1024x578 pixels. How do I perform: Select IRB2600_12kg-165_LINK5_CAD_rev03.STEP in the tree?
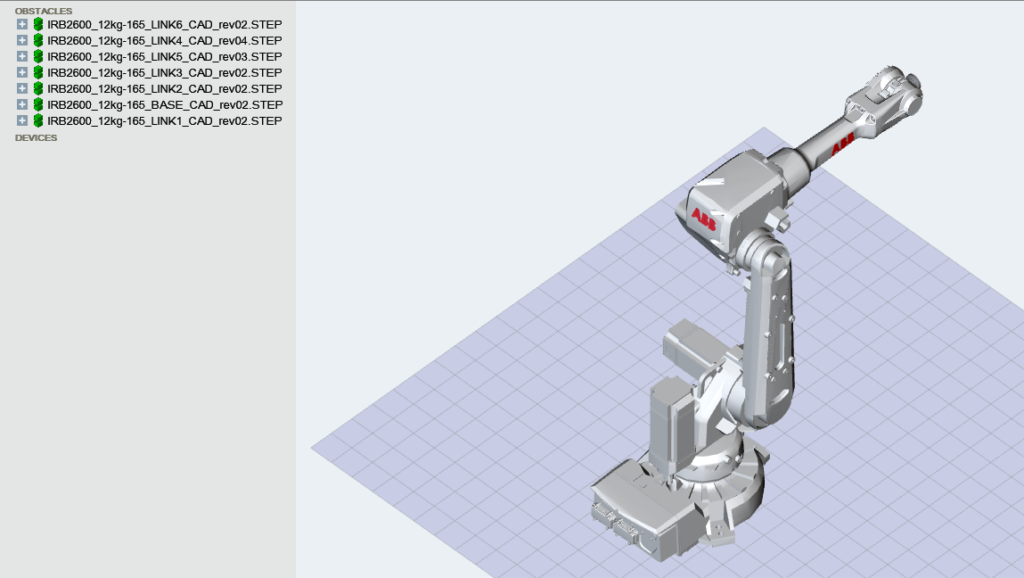(165, 57)
